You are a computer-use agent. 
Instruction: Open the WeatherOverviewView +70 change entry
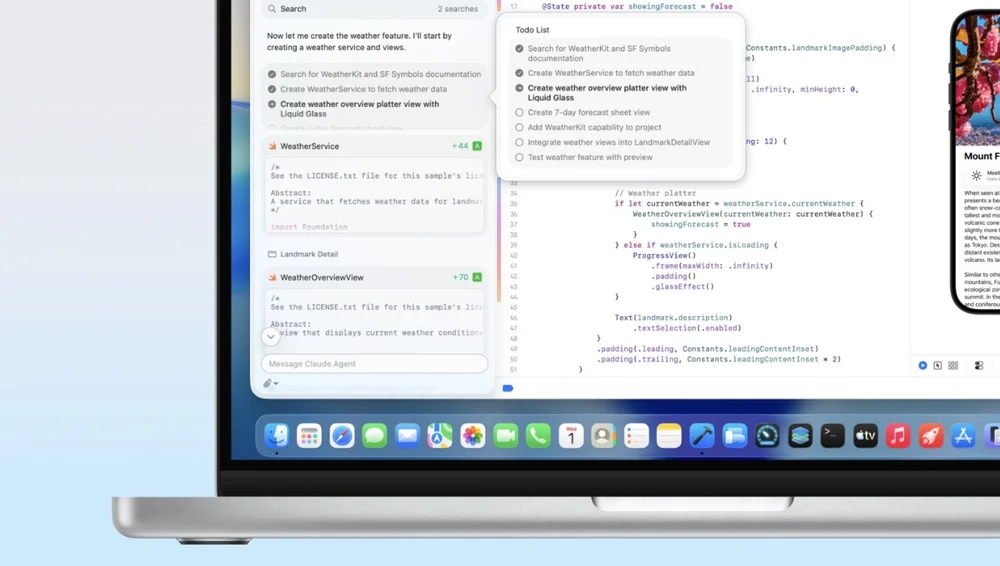[x=374, y=278]
